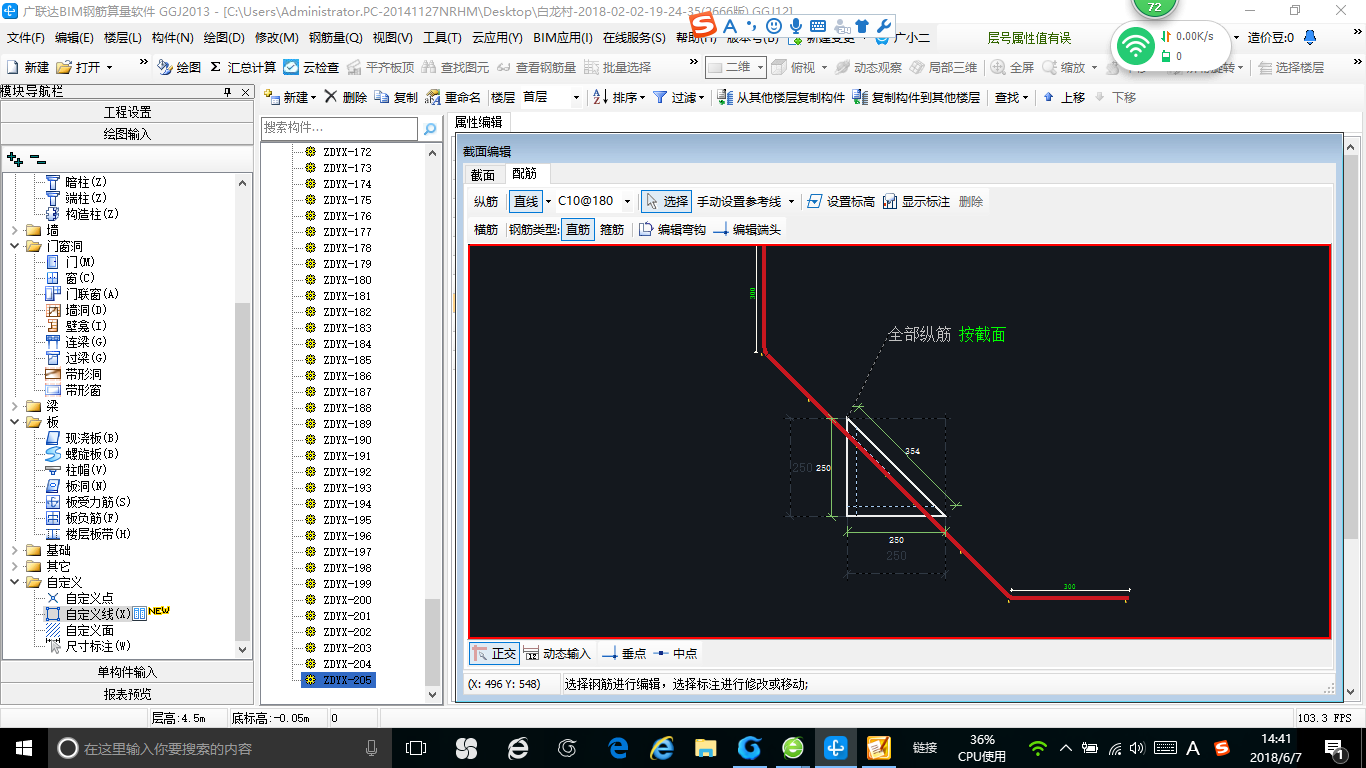Screen dimensions: 1366x768
Task: Click 复制 copy component icon
Action: (382, 97)
